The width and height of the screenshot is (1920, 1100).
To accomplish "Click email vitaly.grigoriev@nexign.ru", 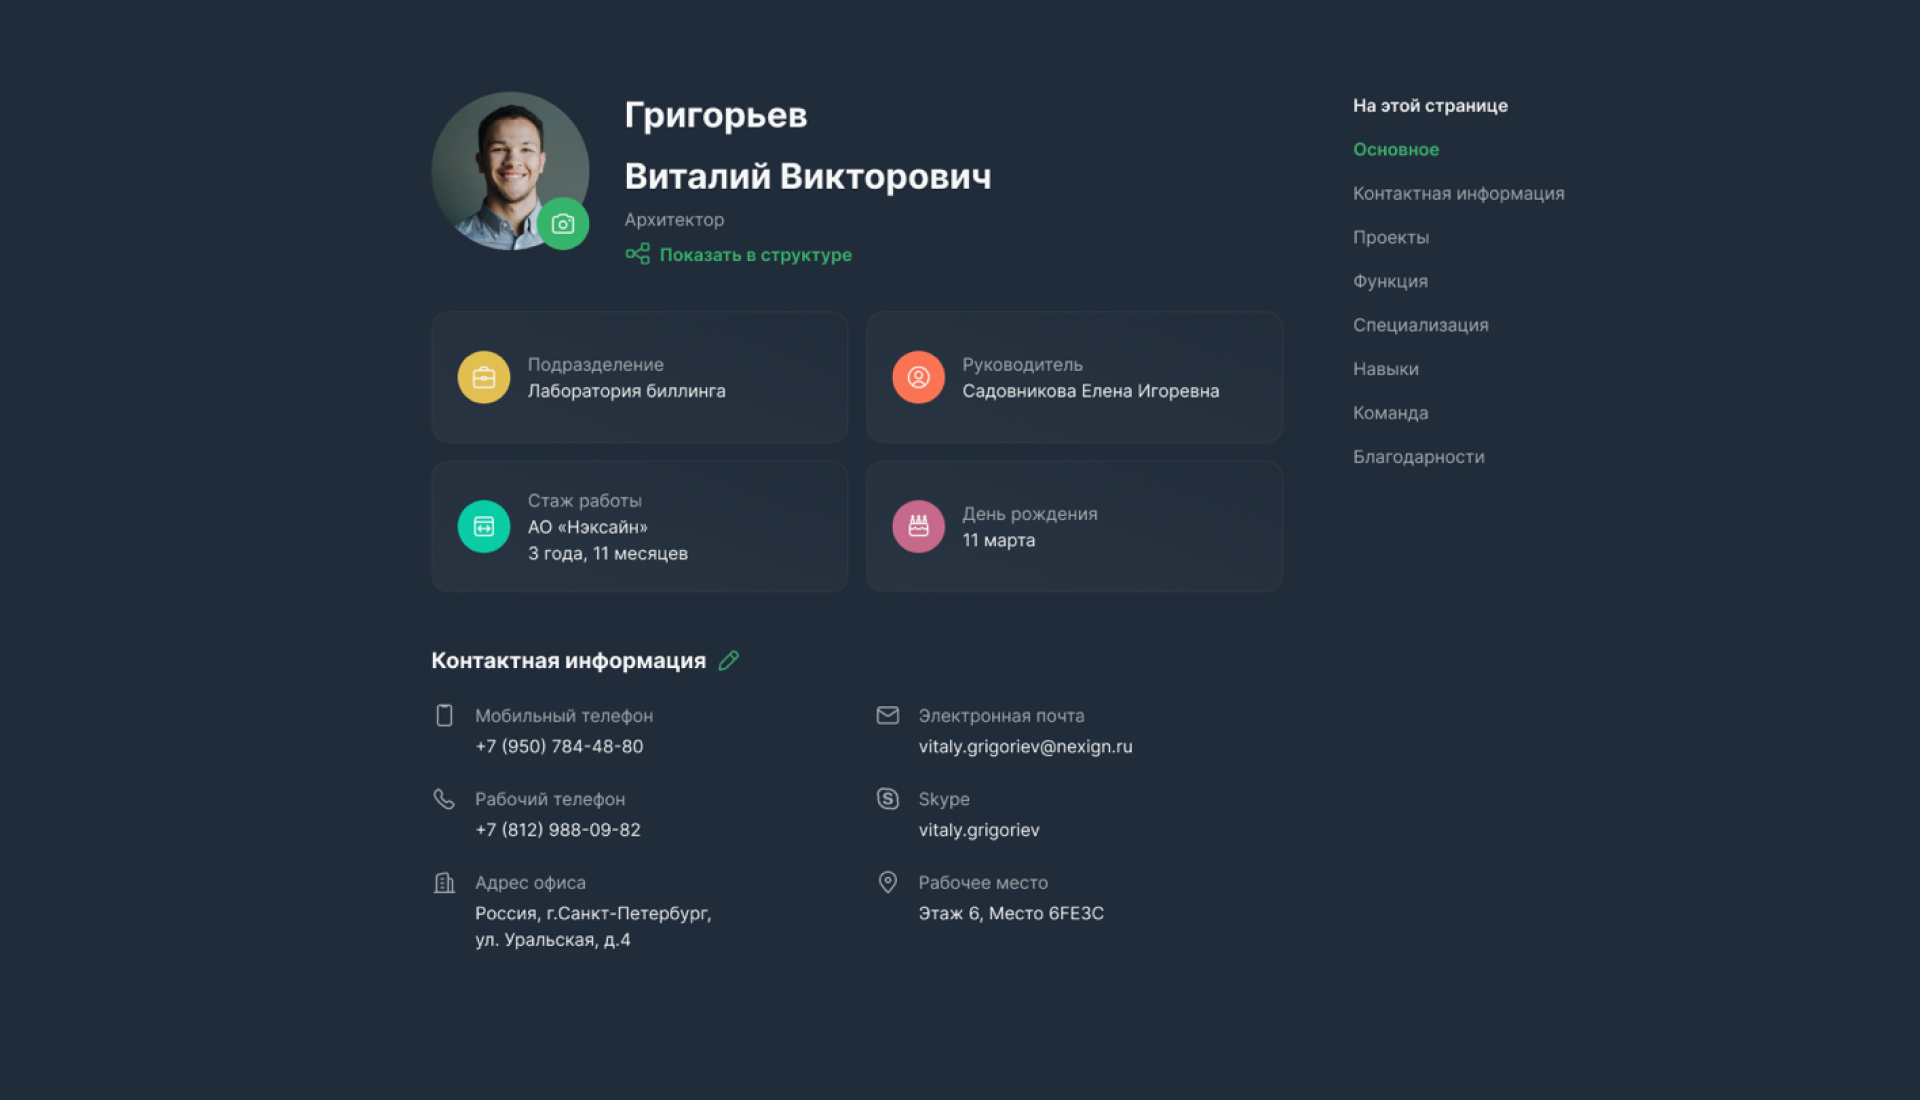I will pyautogui.click(x=1026, y=746).
